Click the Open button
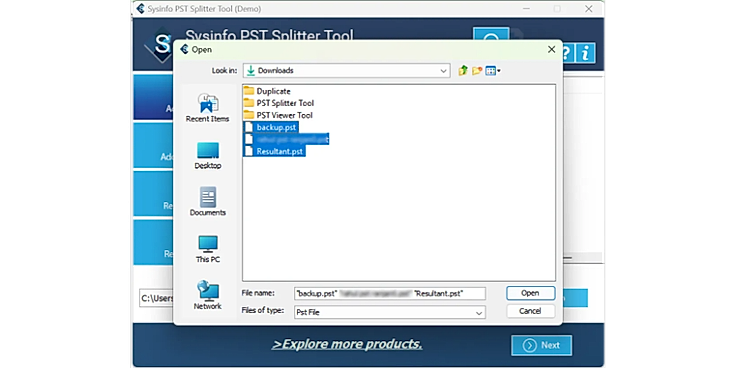This screenshot has width=736, height=368. pyautogui.click(x=530, y=293)
